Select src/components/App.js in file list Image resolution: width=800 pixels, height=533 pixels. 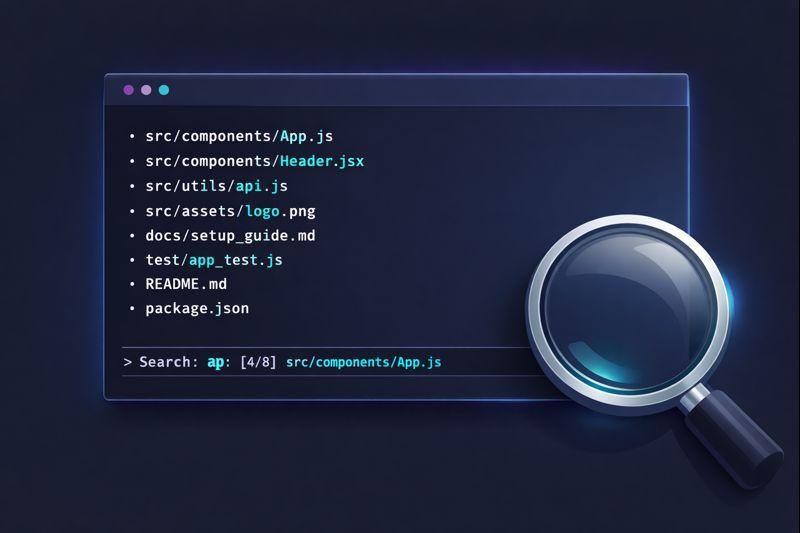coord(239,136)
